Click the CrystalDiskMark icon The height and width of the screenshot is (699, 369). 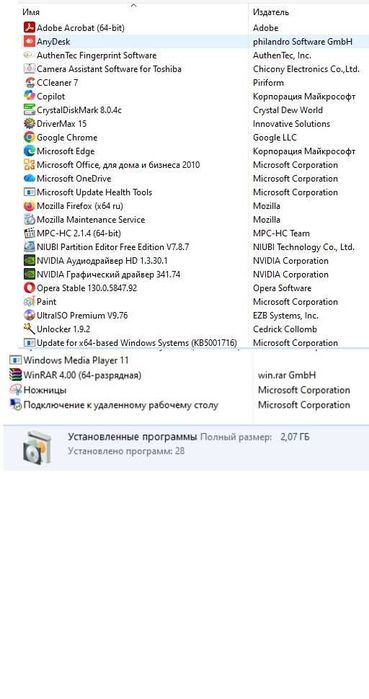(x=29, y=110)
